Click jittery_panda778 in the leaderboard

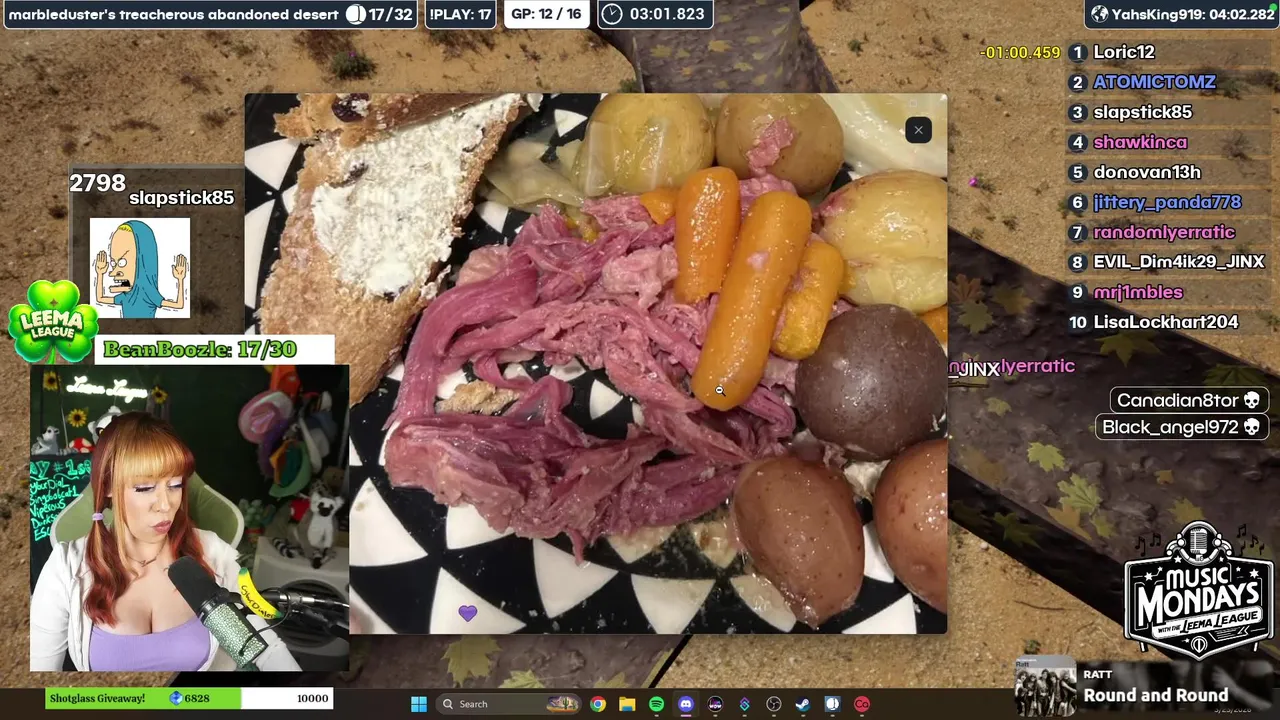click(x=1167, y=202)
